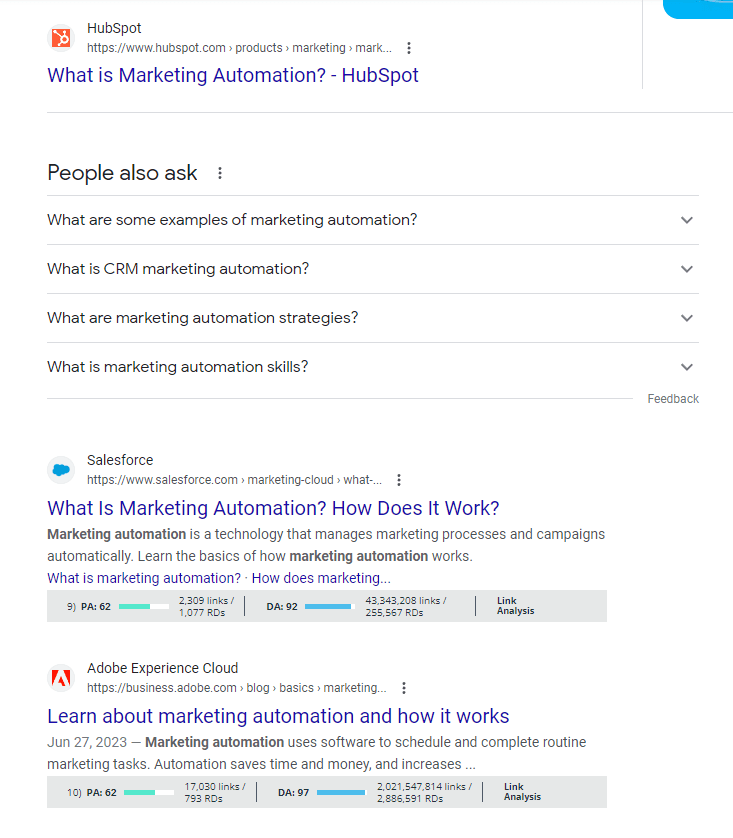
Task: Click the Feedback link
Action: tap(673, 399)
